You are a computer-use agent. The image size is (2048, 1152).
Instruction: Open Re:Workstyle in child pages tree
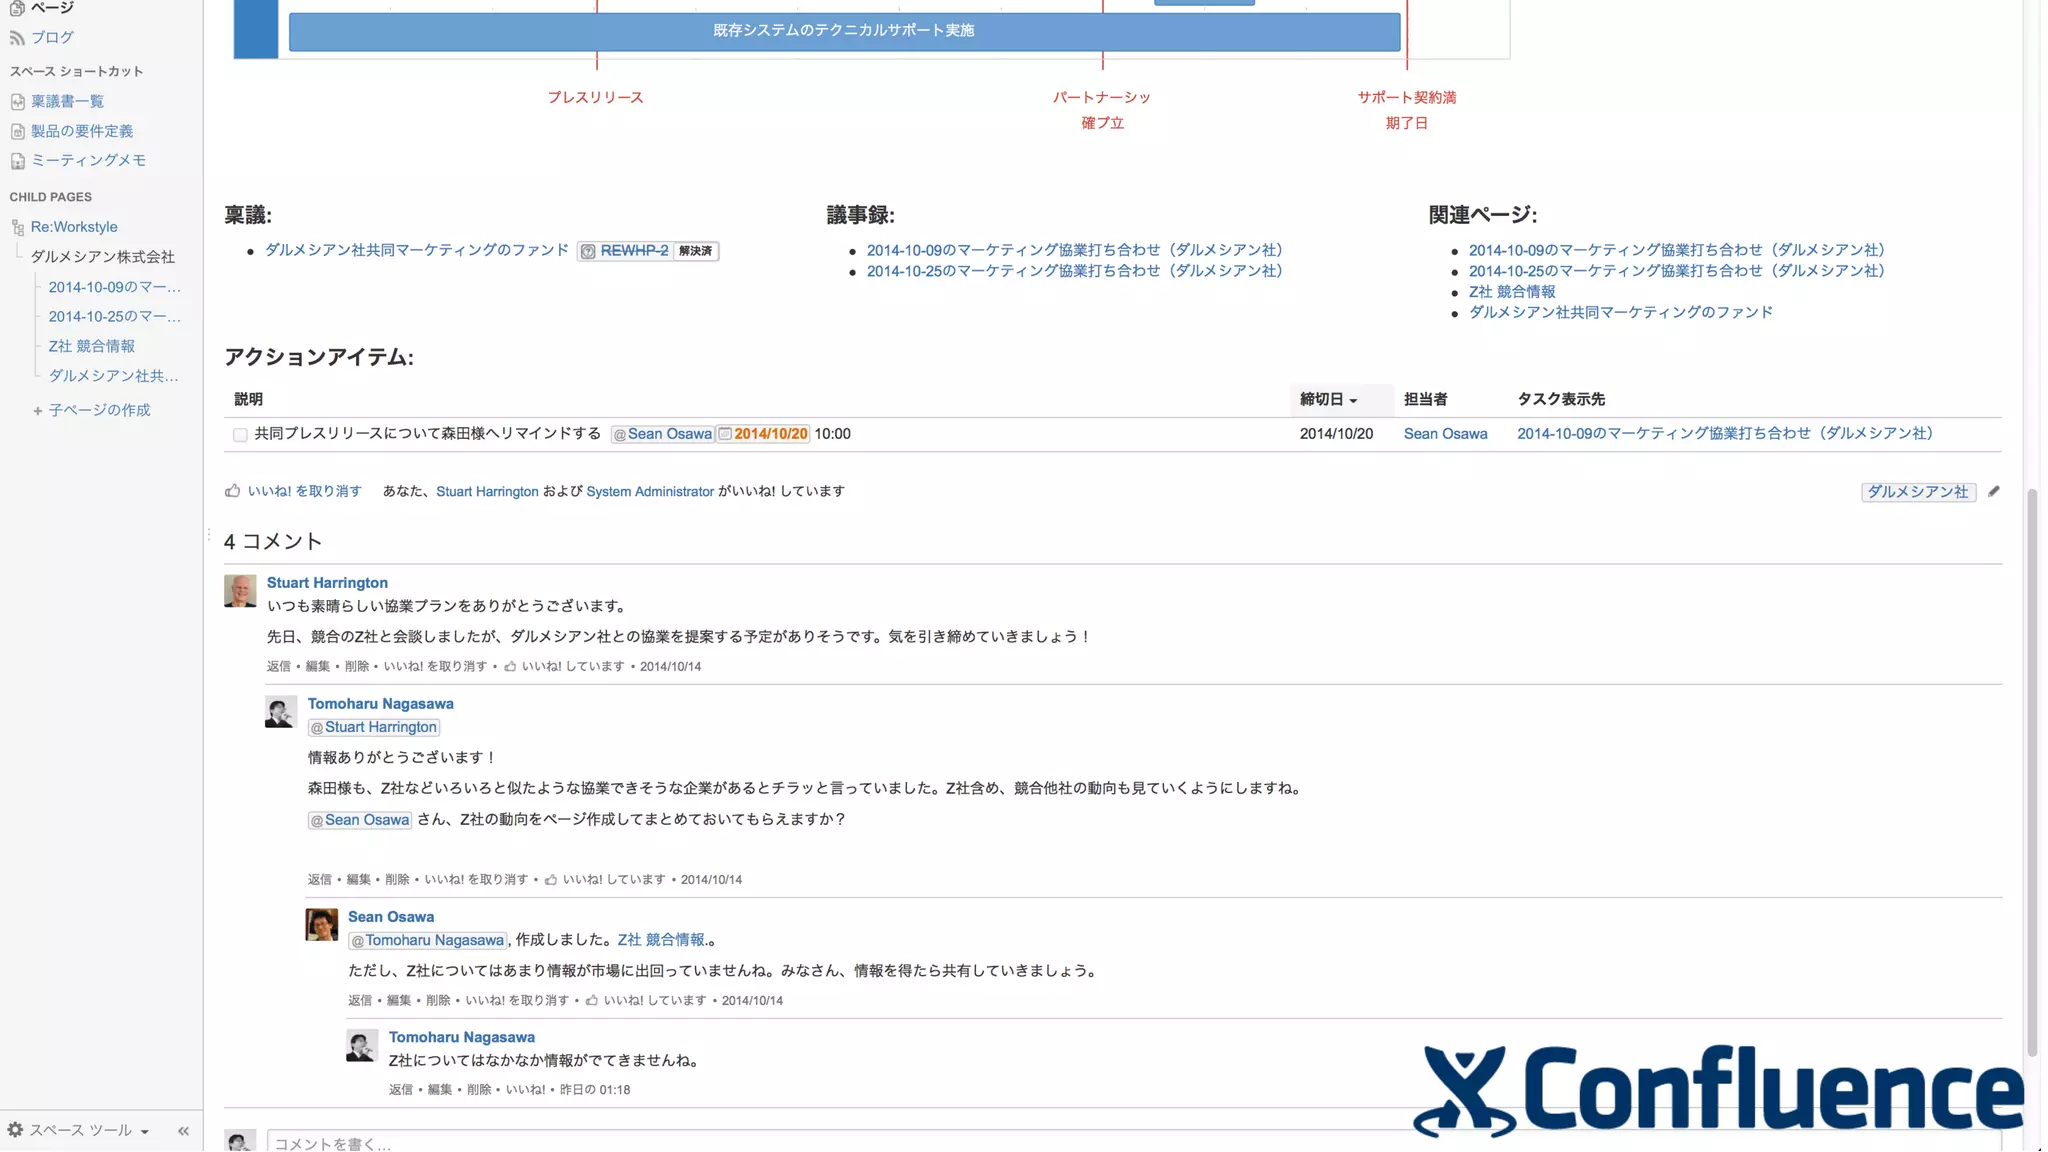[x=73, y=227]
